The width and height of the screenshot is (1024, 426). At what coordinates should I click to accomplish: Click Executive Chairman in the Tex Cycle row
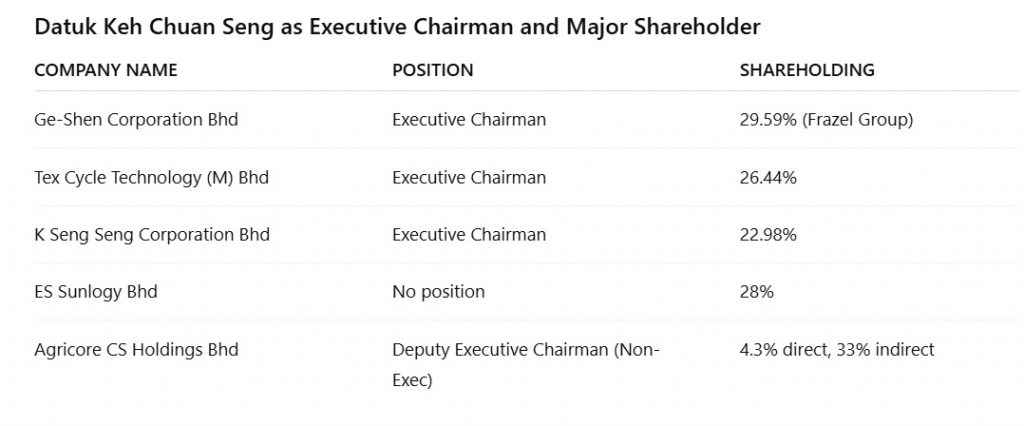[x=469, y=178]
